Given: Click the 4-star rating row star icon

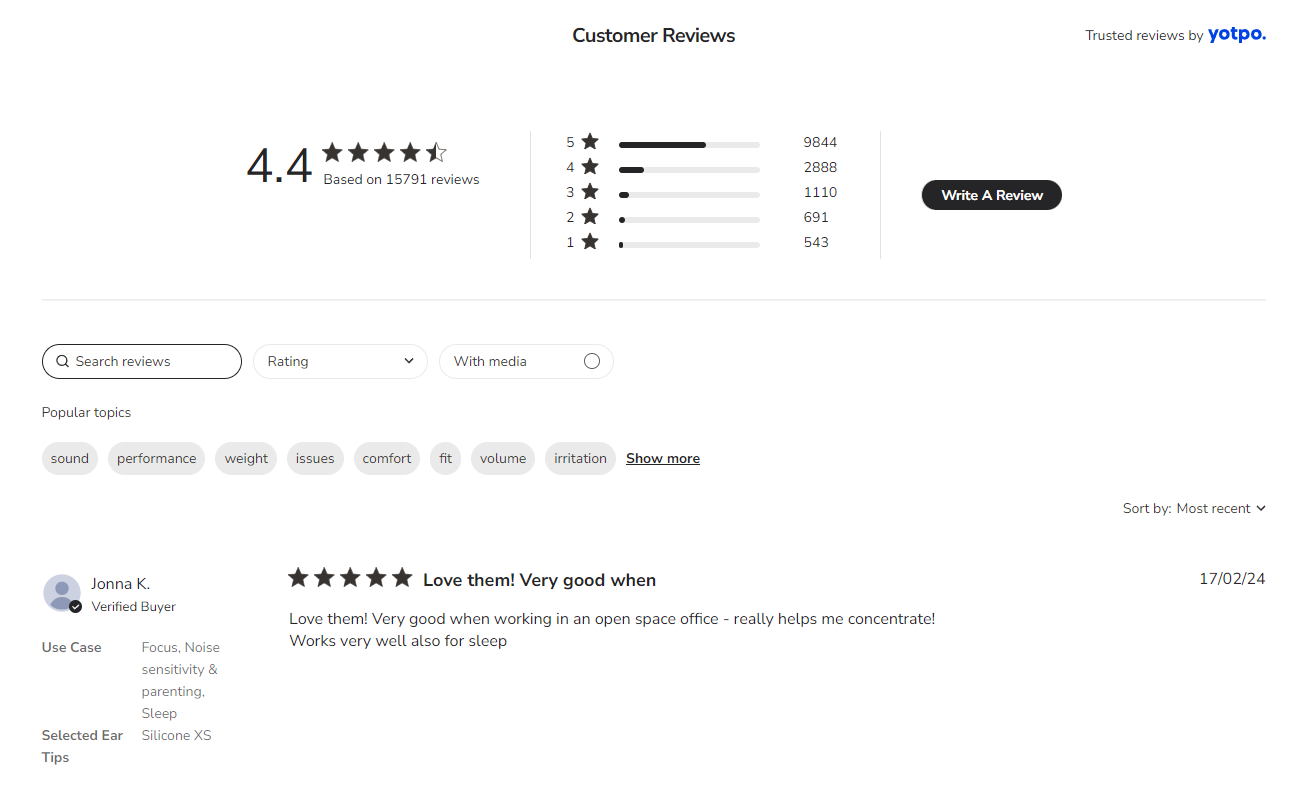Looking at the screenshot, I should click(590, 167).
